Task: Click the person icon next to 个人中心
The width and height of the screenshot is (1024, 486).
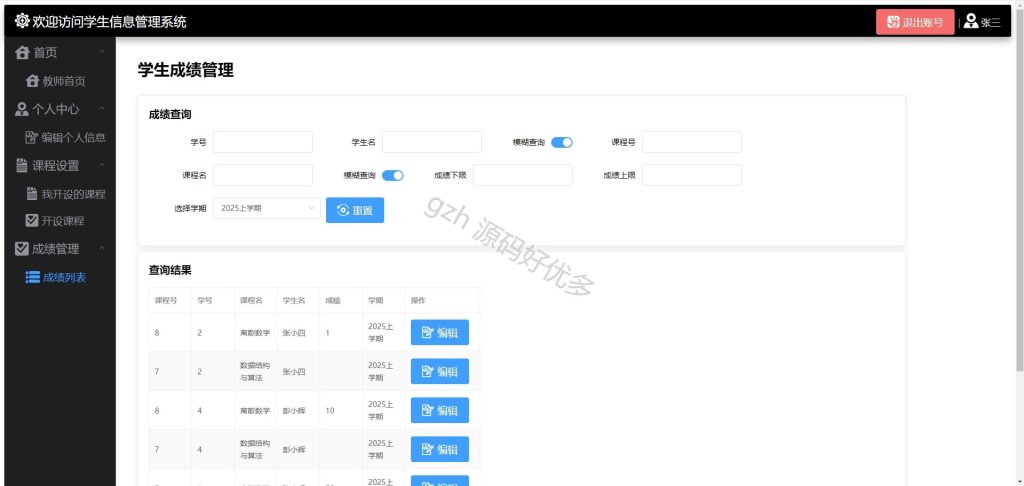Action: pos(22,109)
